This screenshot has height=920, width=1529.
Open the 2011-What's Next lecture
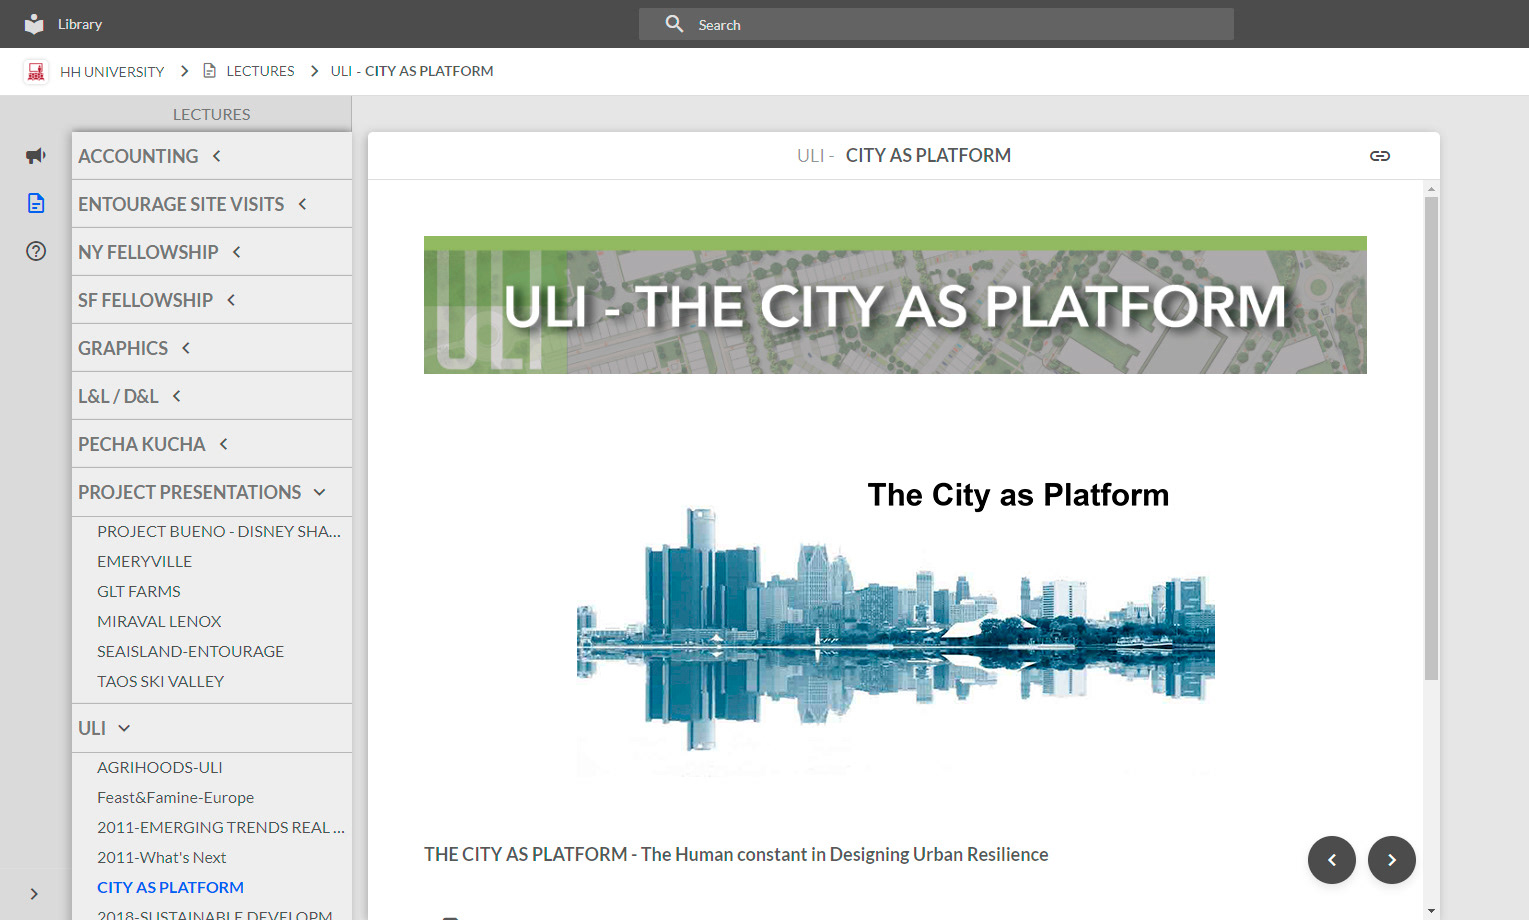click(x=161, y=857)
